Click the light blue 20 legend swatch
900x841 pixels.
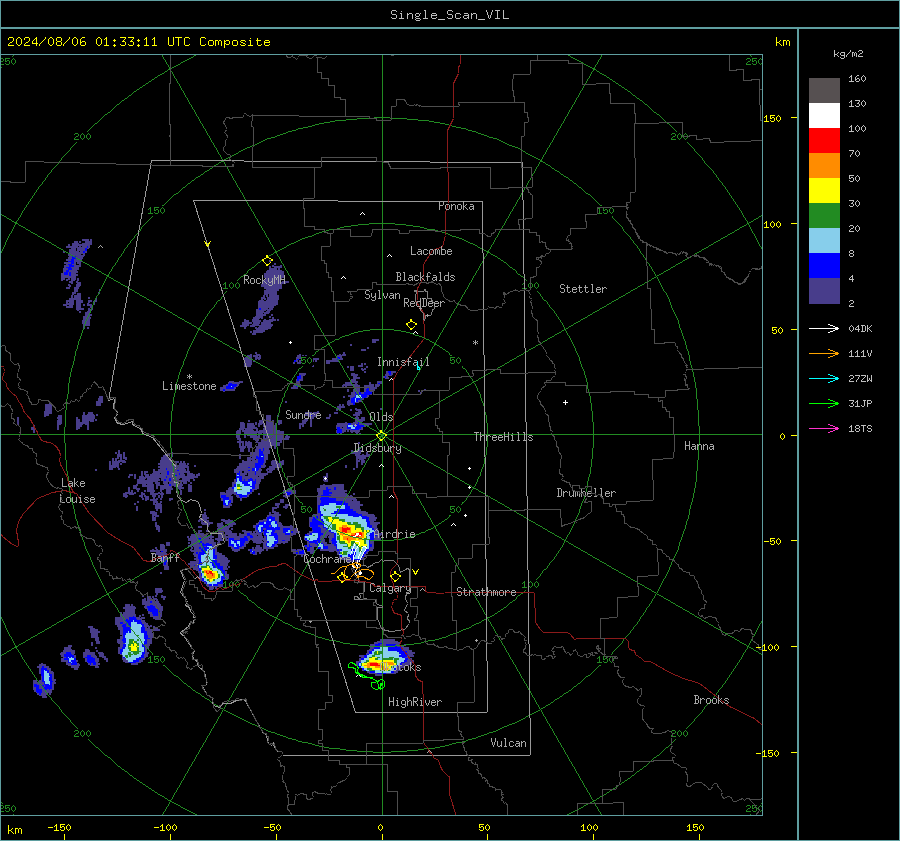824,241
